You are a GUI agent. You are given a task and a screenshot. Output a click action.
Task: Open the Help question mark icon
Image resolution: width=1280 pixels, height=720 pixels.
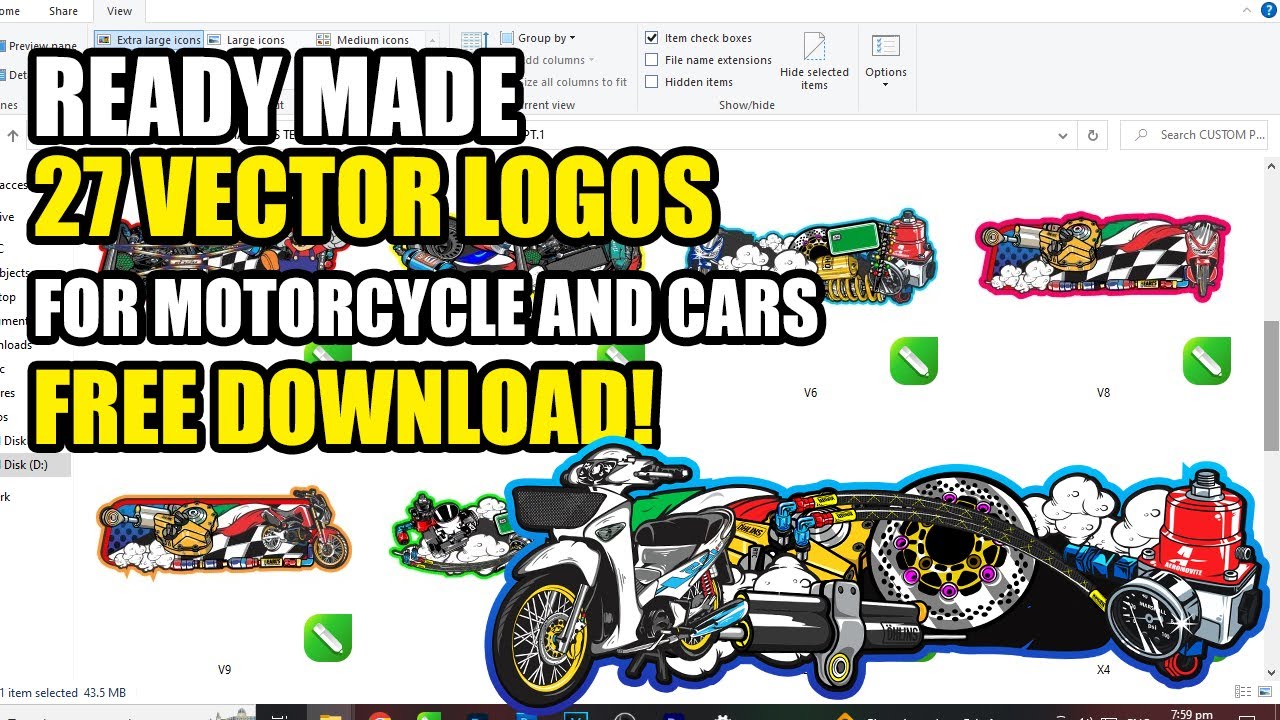[x=1269, y=10]
